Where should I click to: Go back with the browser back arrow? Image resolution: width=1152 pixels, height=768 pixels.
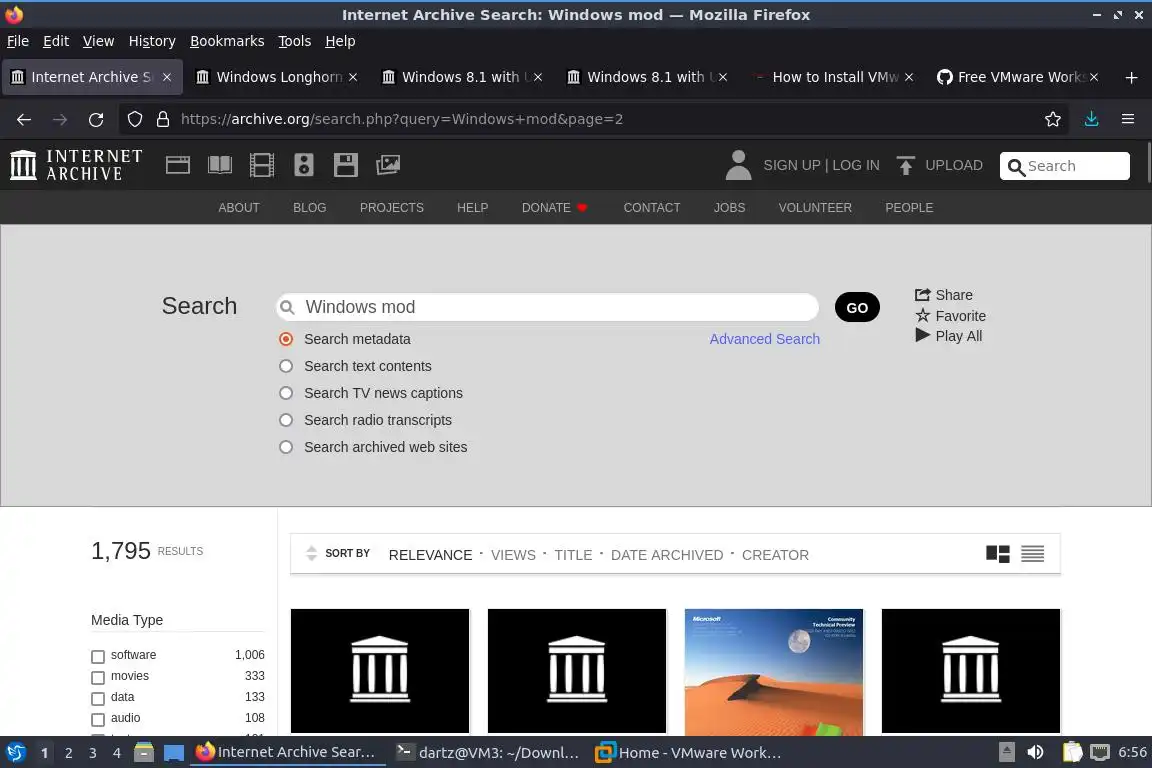click(x=24, y=119)
